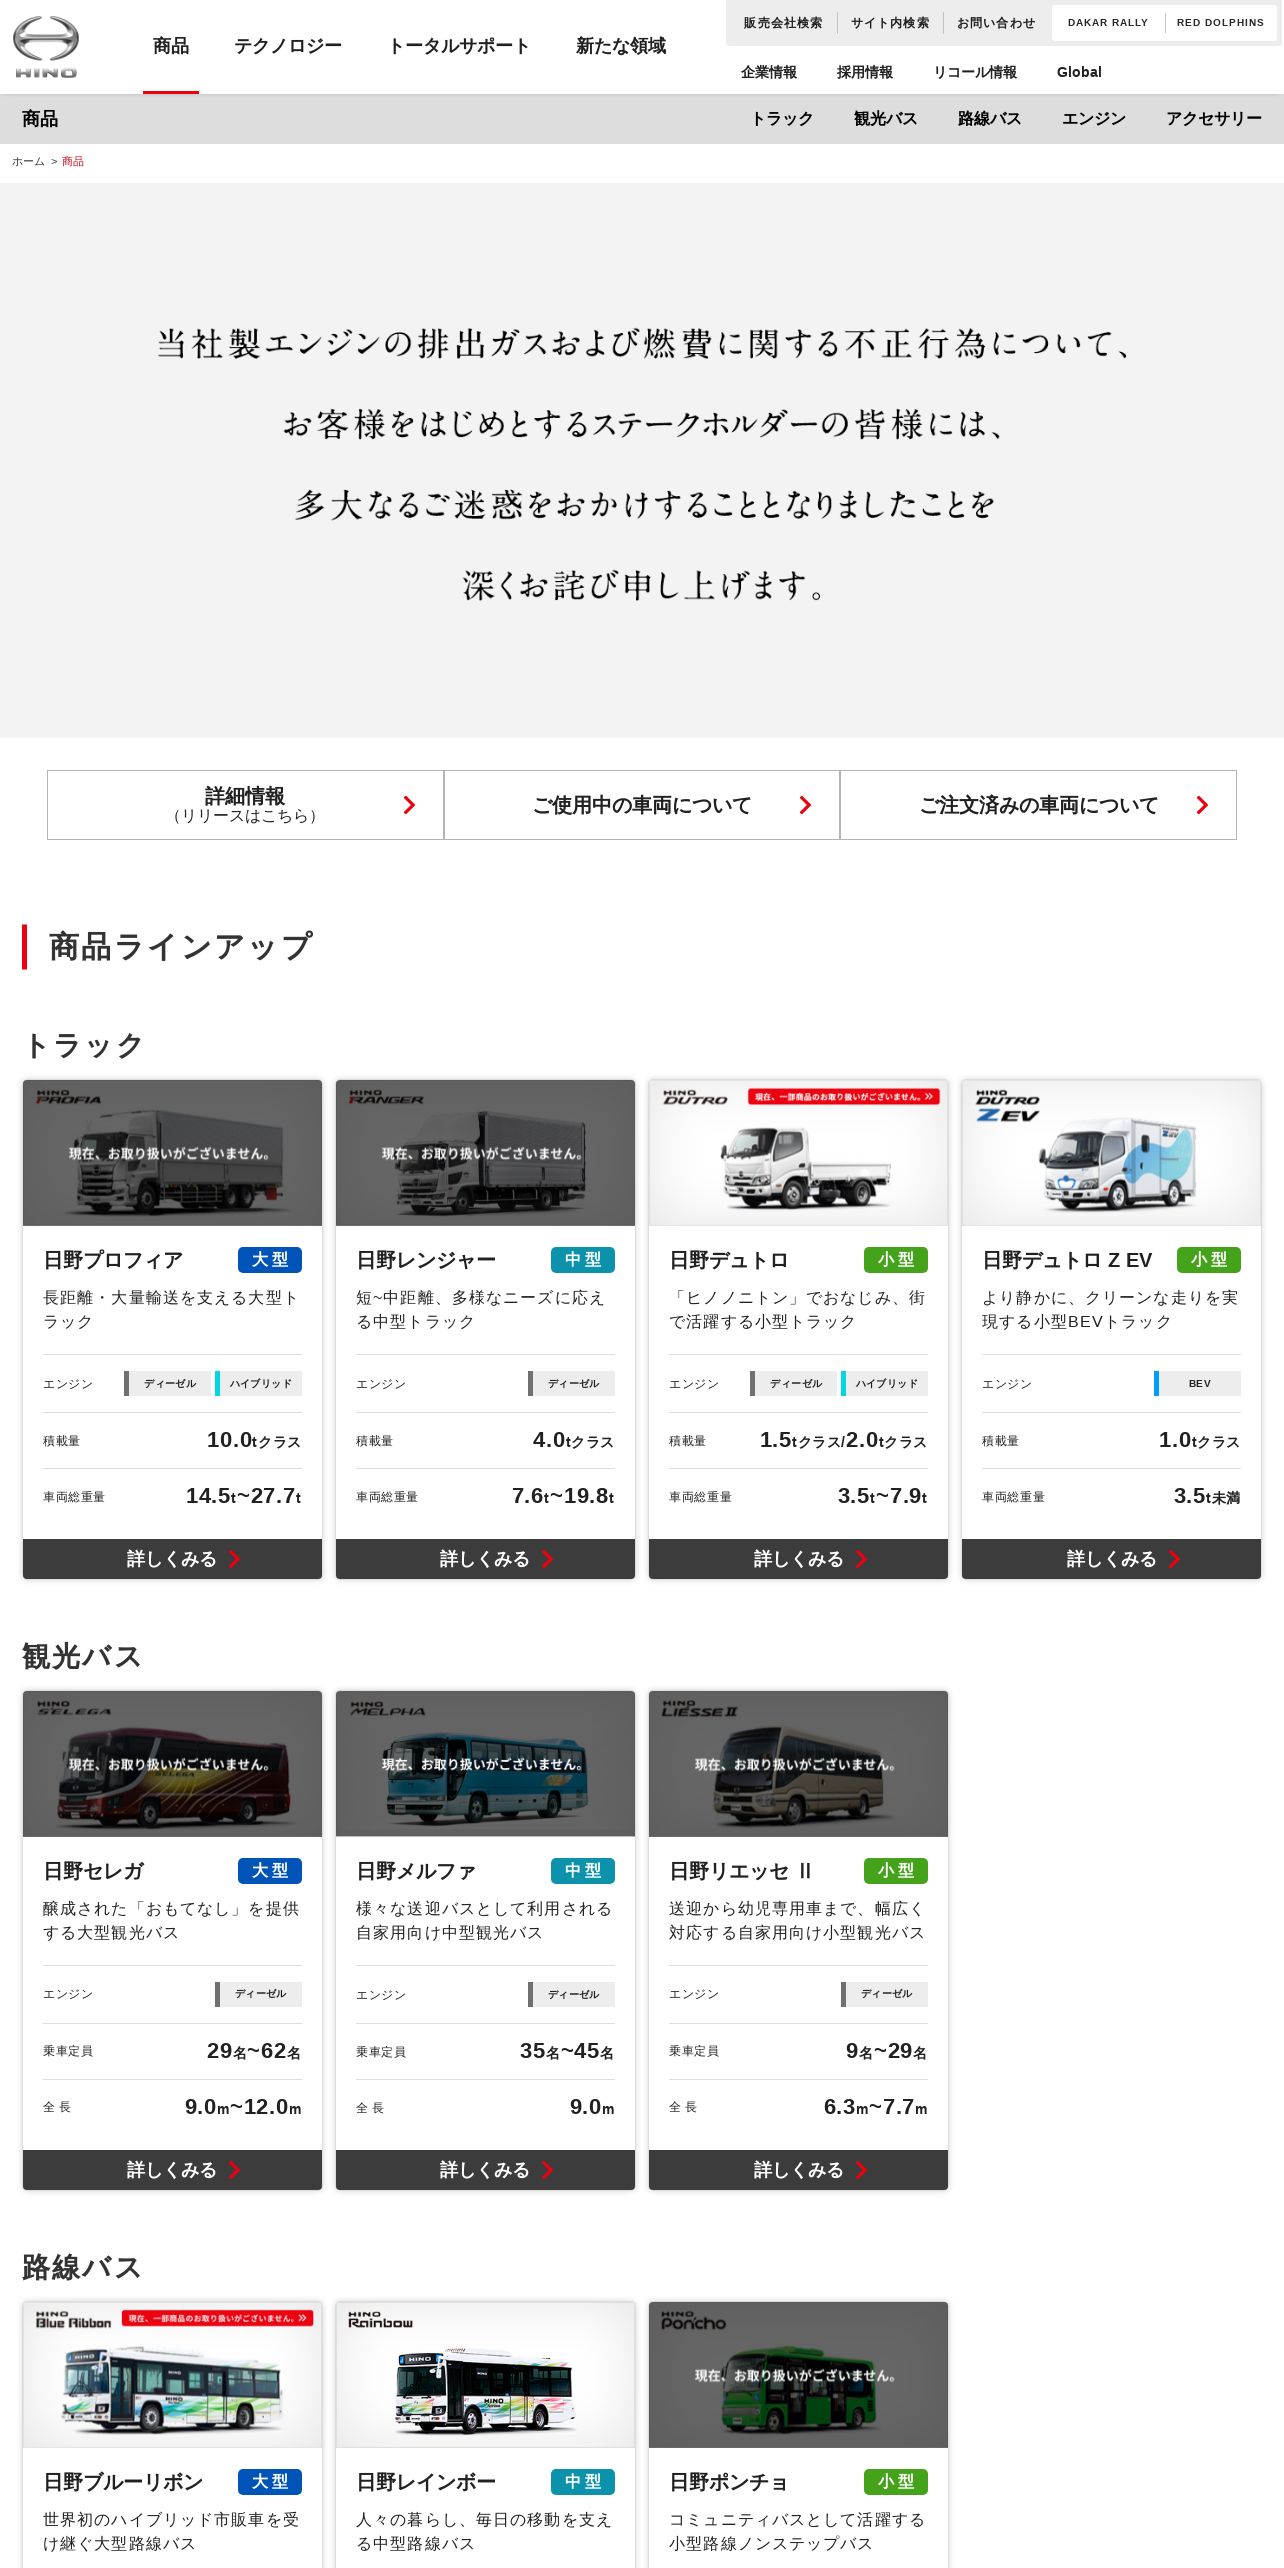Open the テクノロジー menu
The width and height of the screenshot is (1284, 2568).
click(x=288, y=46)
